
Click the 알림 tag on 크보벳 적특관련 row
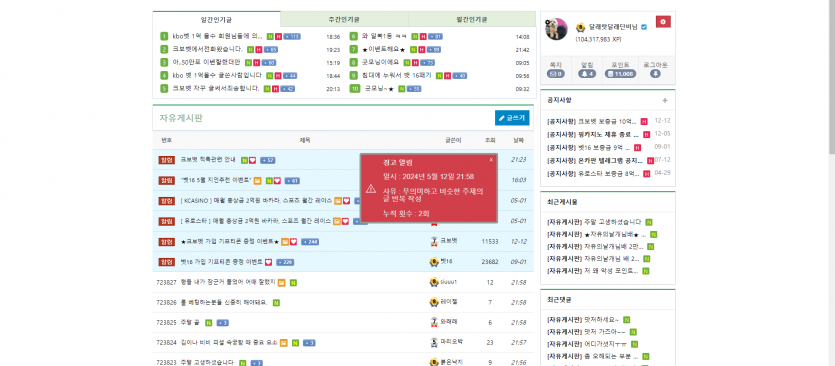pos(166,160)
